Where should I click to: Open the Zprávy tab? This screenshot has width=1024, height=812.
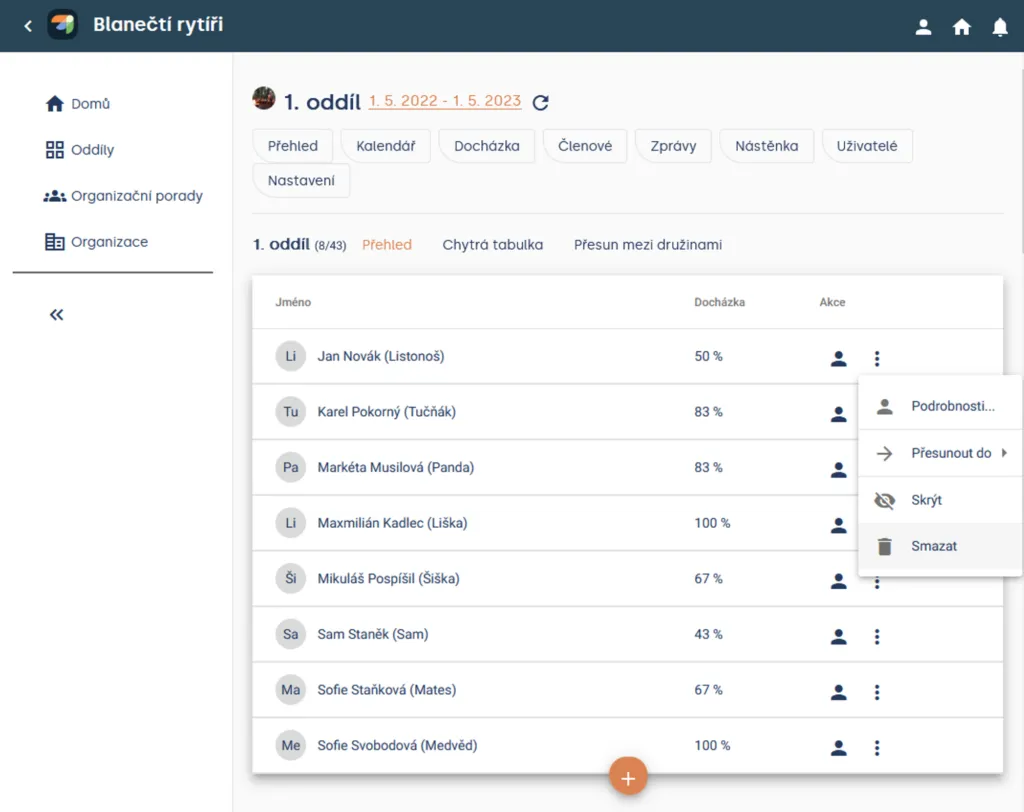673,146
